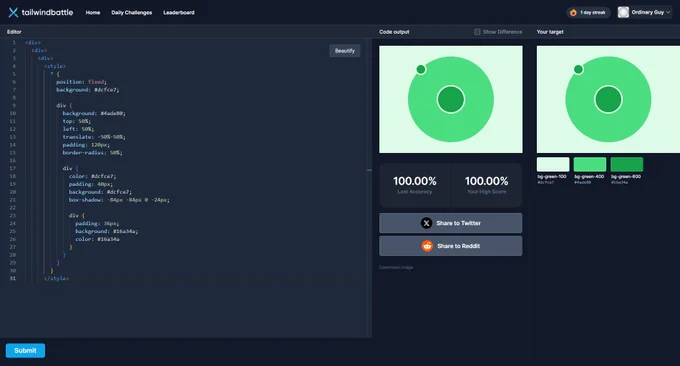Viewport: 680px width, 366px height.
Task: Click the editor and output divider handle
Action: coord(369,170)
